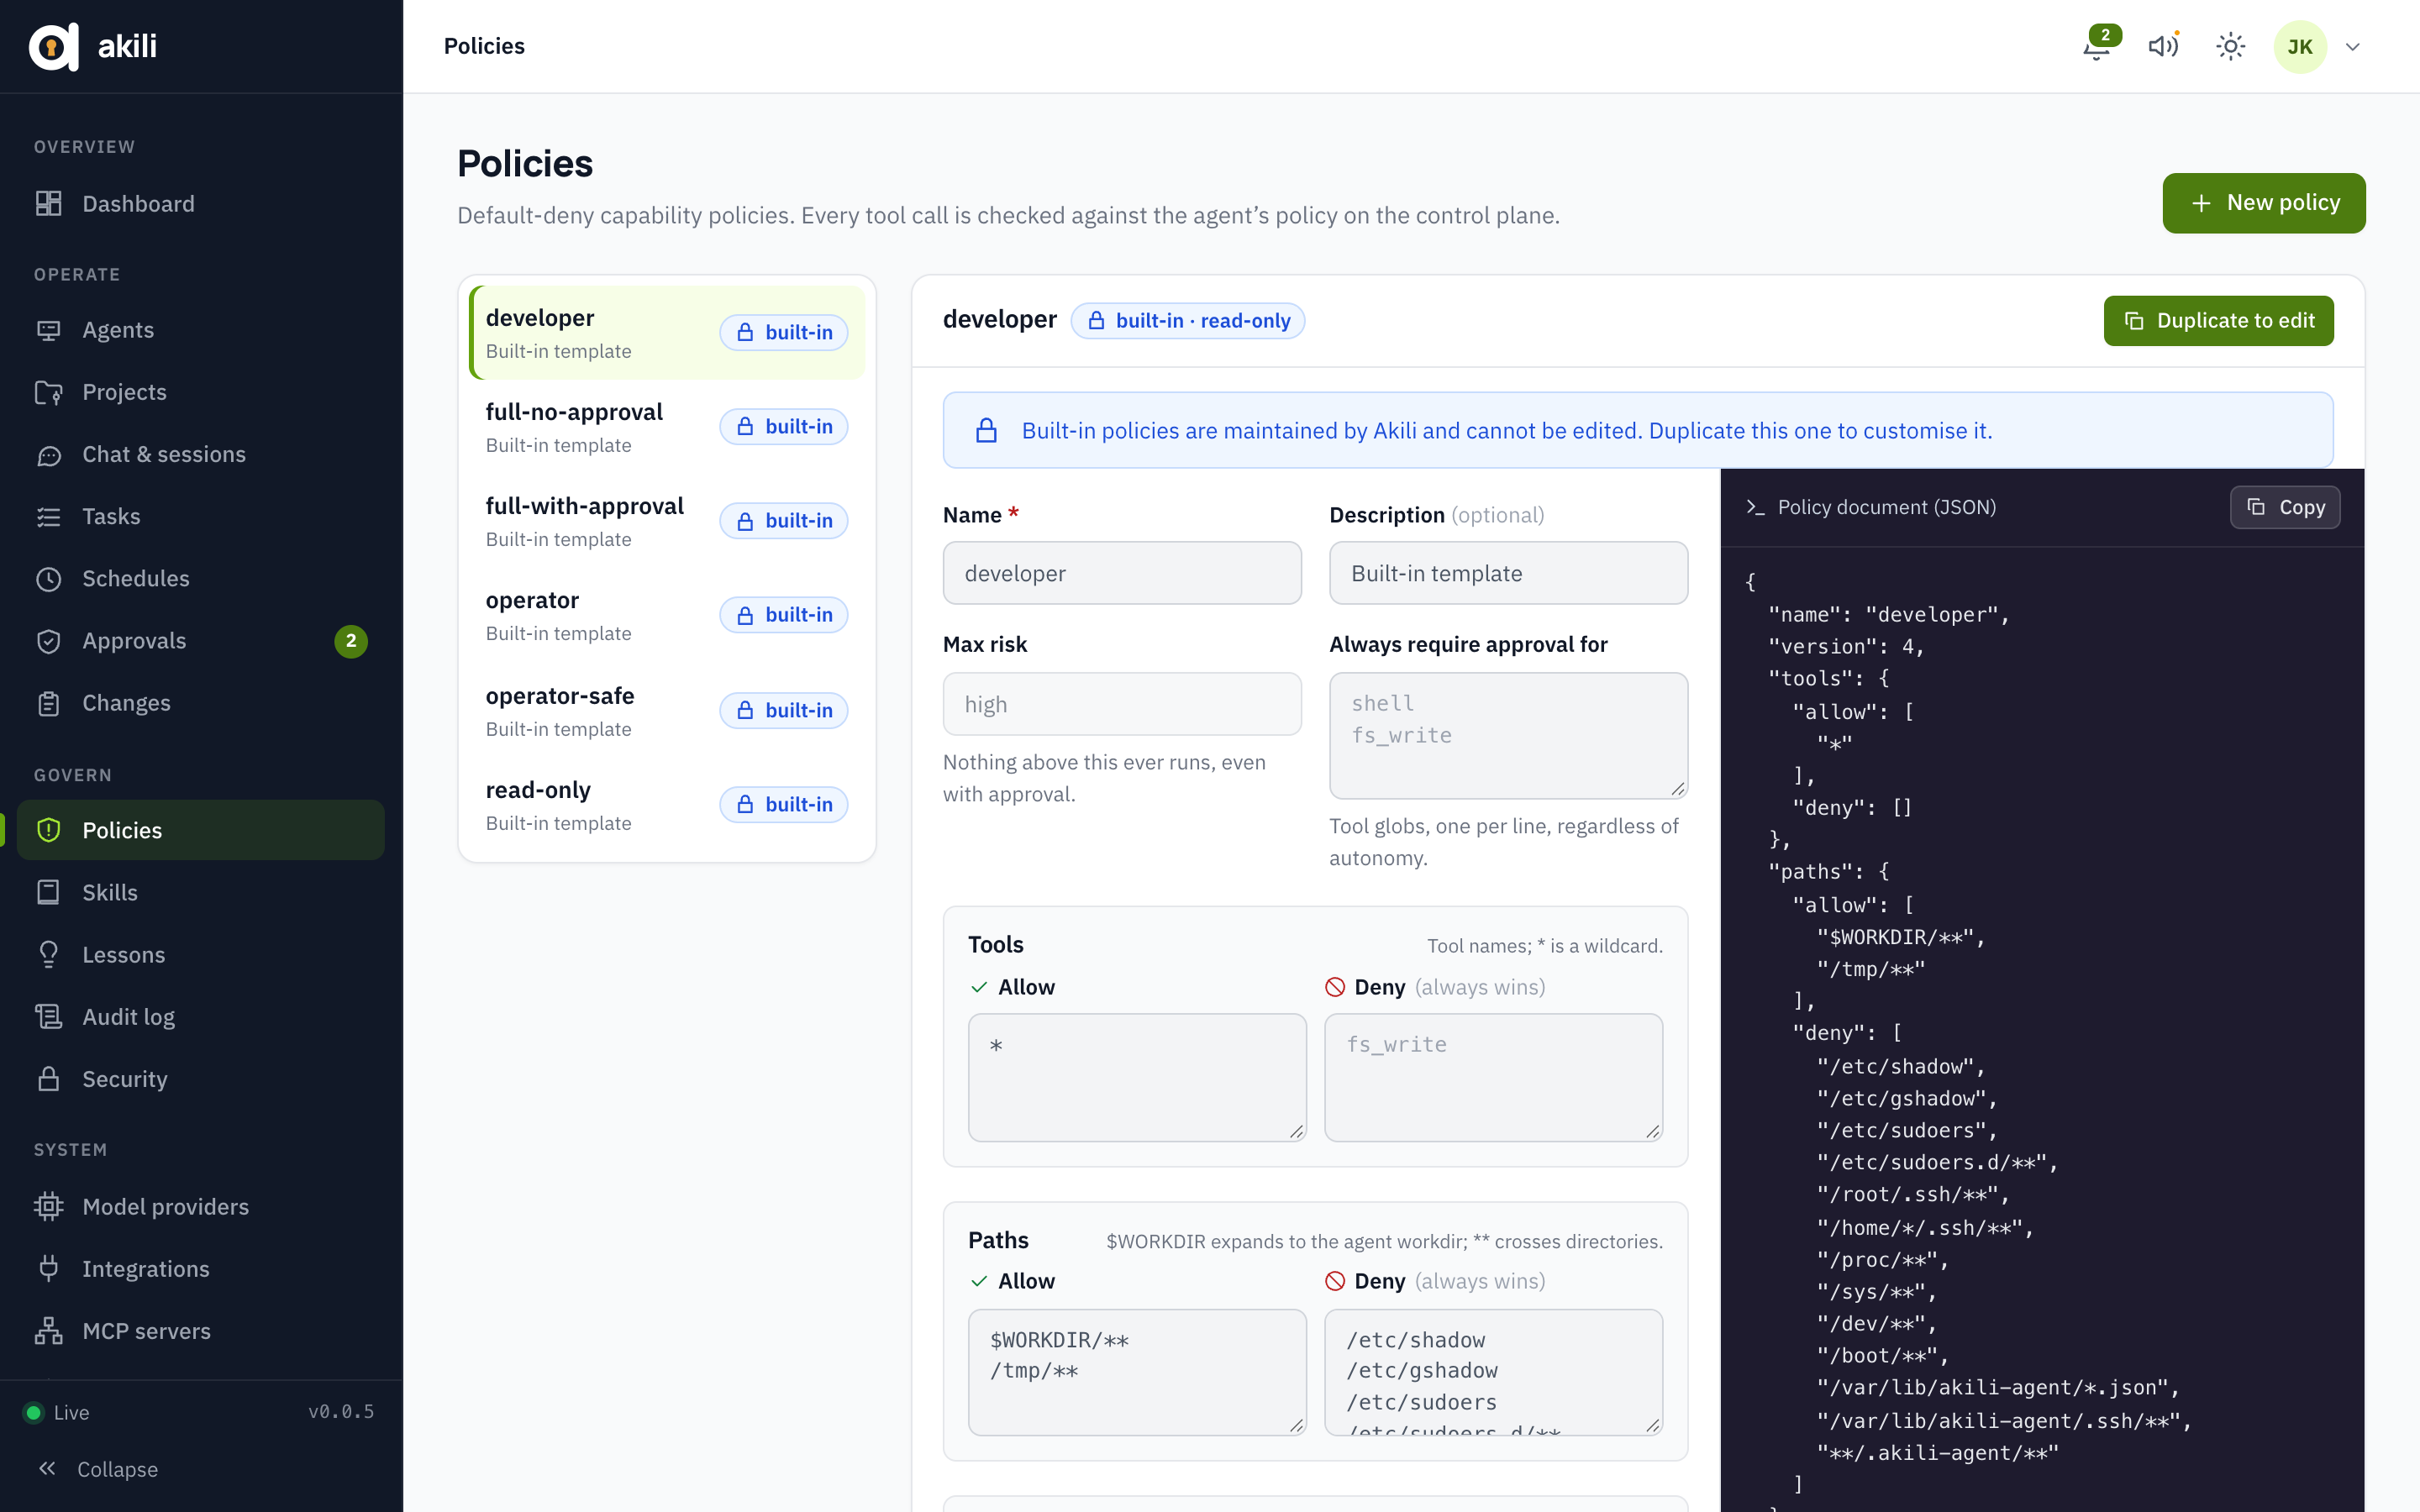Open MCP servers page
This screenshot has height=1512, width=2420.
point(201,1331)
